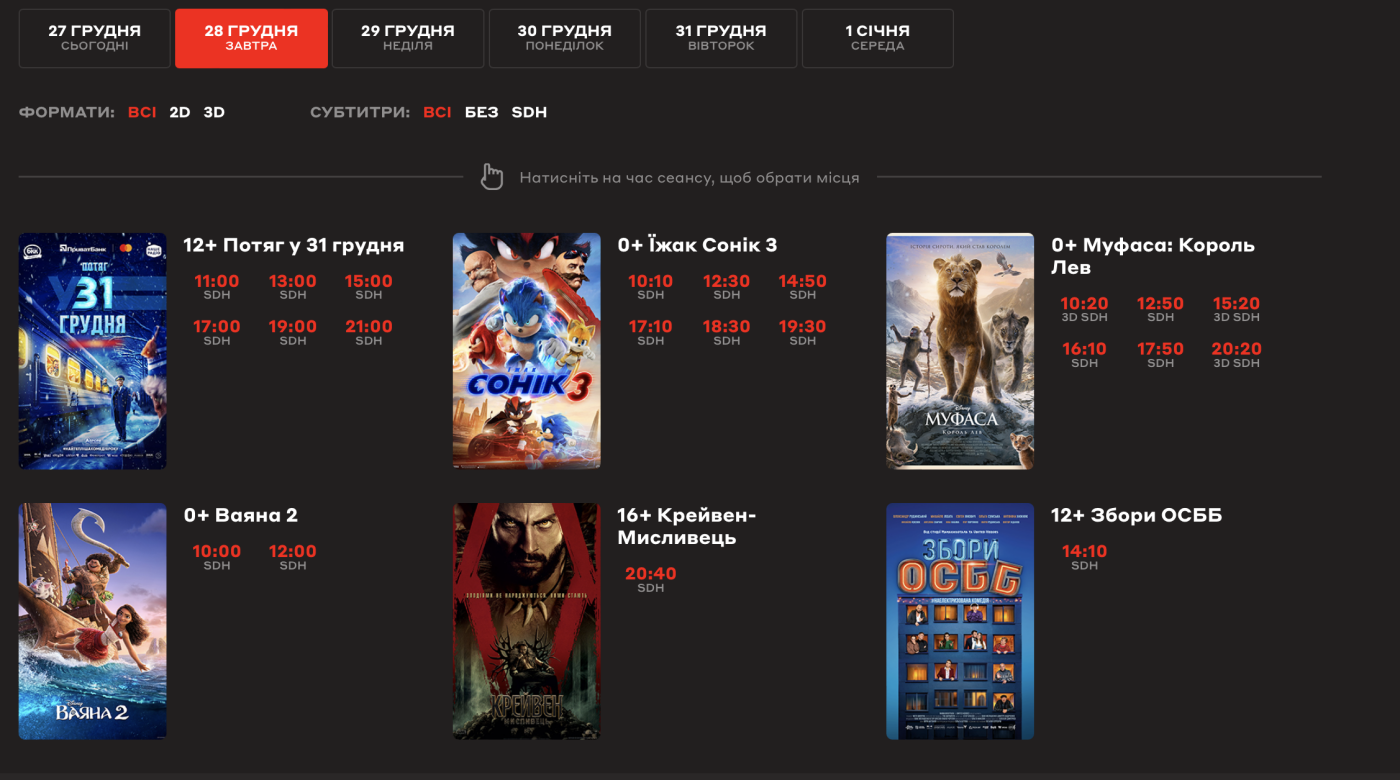Click the title "0+ Муфаса: Король Лев"

tap(1153, 257)
